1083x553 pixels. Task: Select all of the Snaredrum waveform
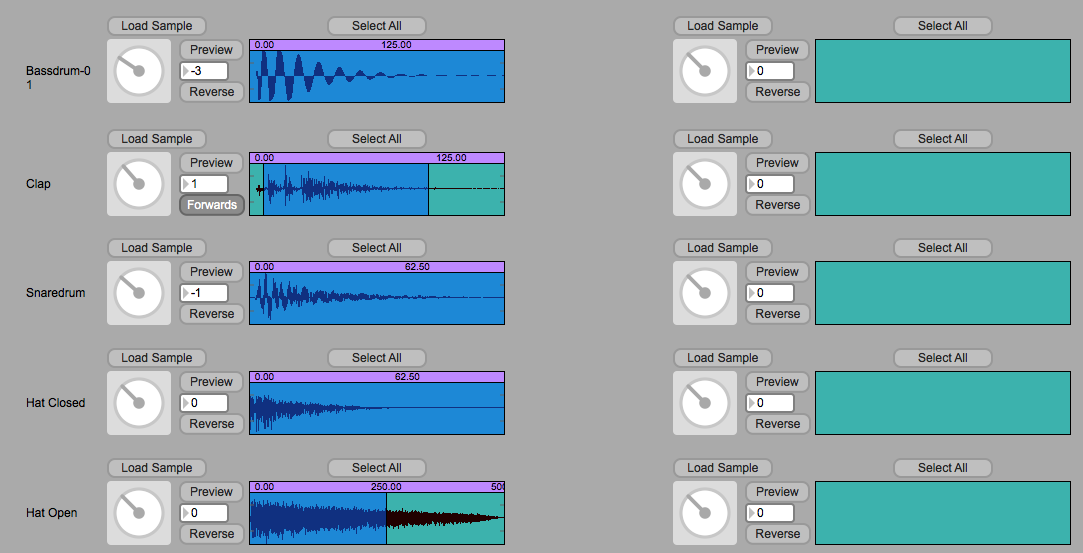click(x=376, y=248)
